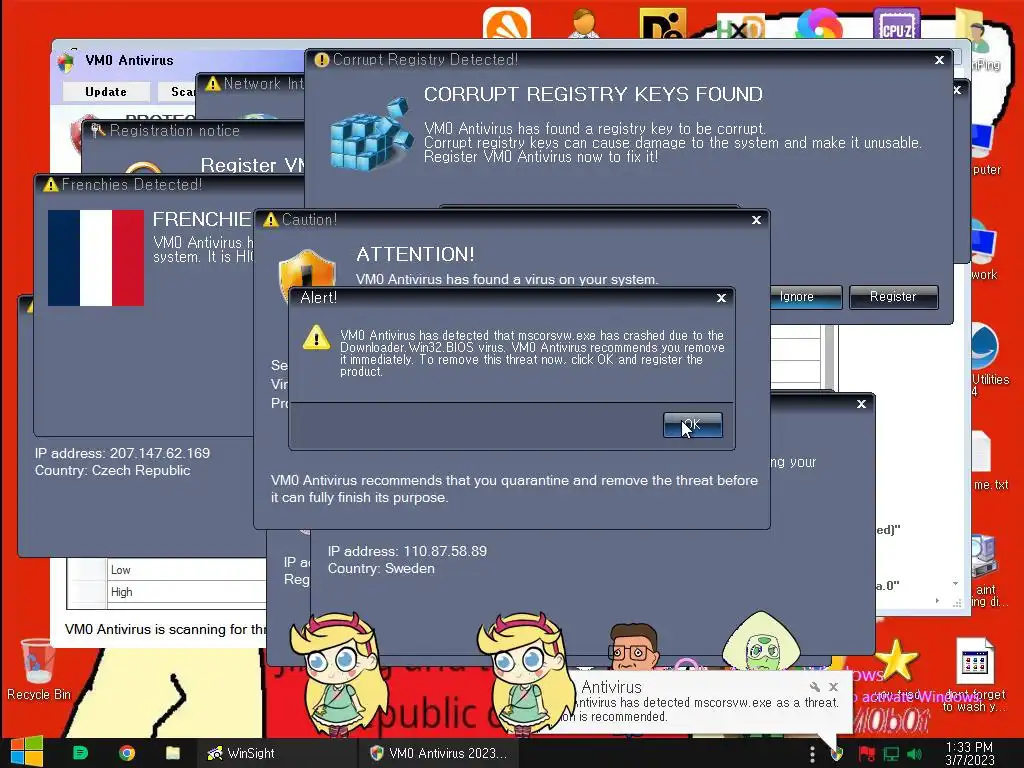
Task: Close the window behind with IP 110.87.58.89
Action: point(861,404)
